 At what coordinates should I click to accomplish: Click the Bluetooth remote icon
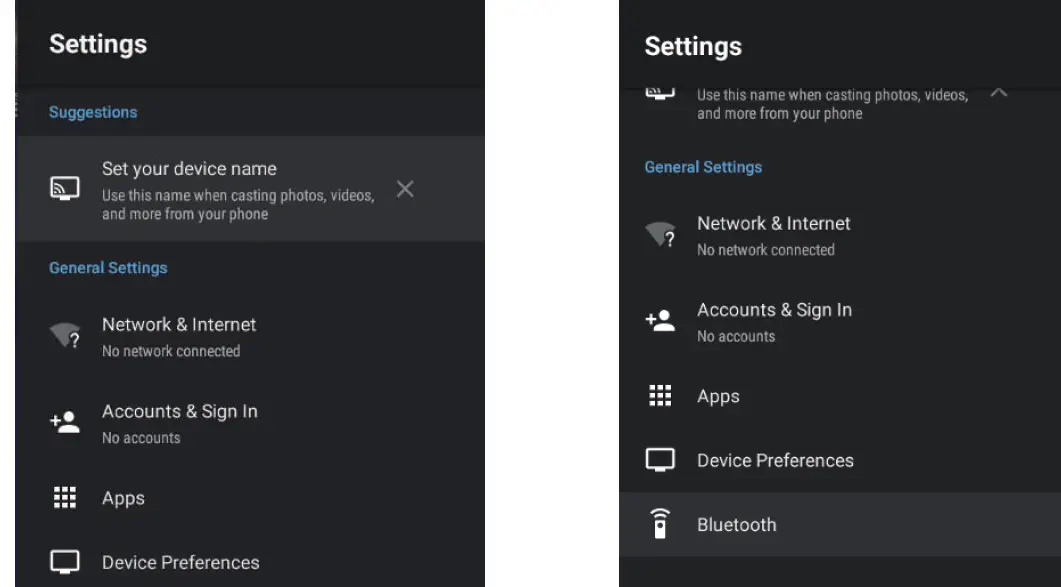pos(660,524)
